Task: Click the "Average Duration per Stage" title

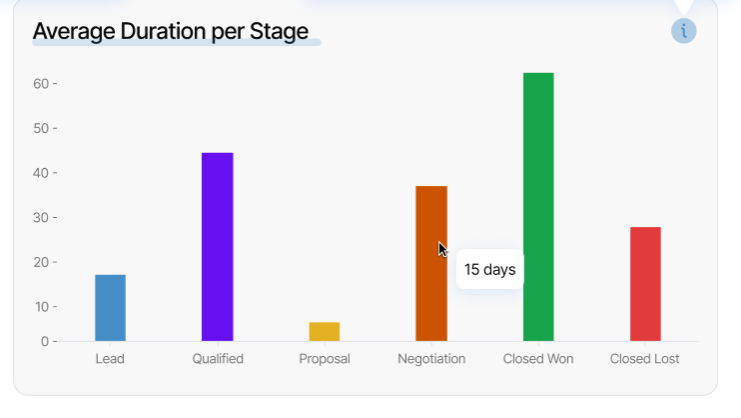Action: pos(170,32)
